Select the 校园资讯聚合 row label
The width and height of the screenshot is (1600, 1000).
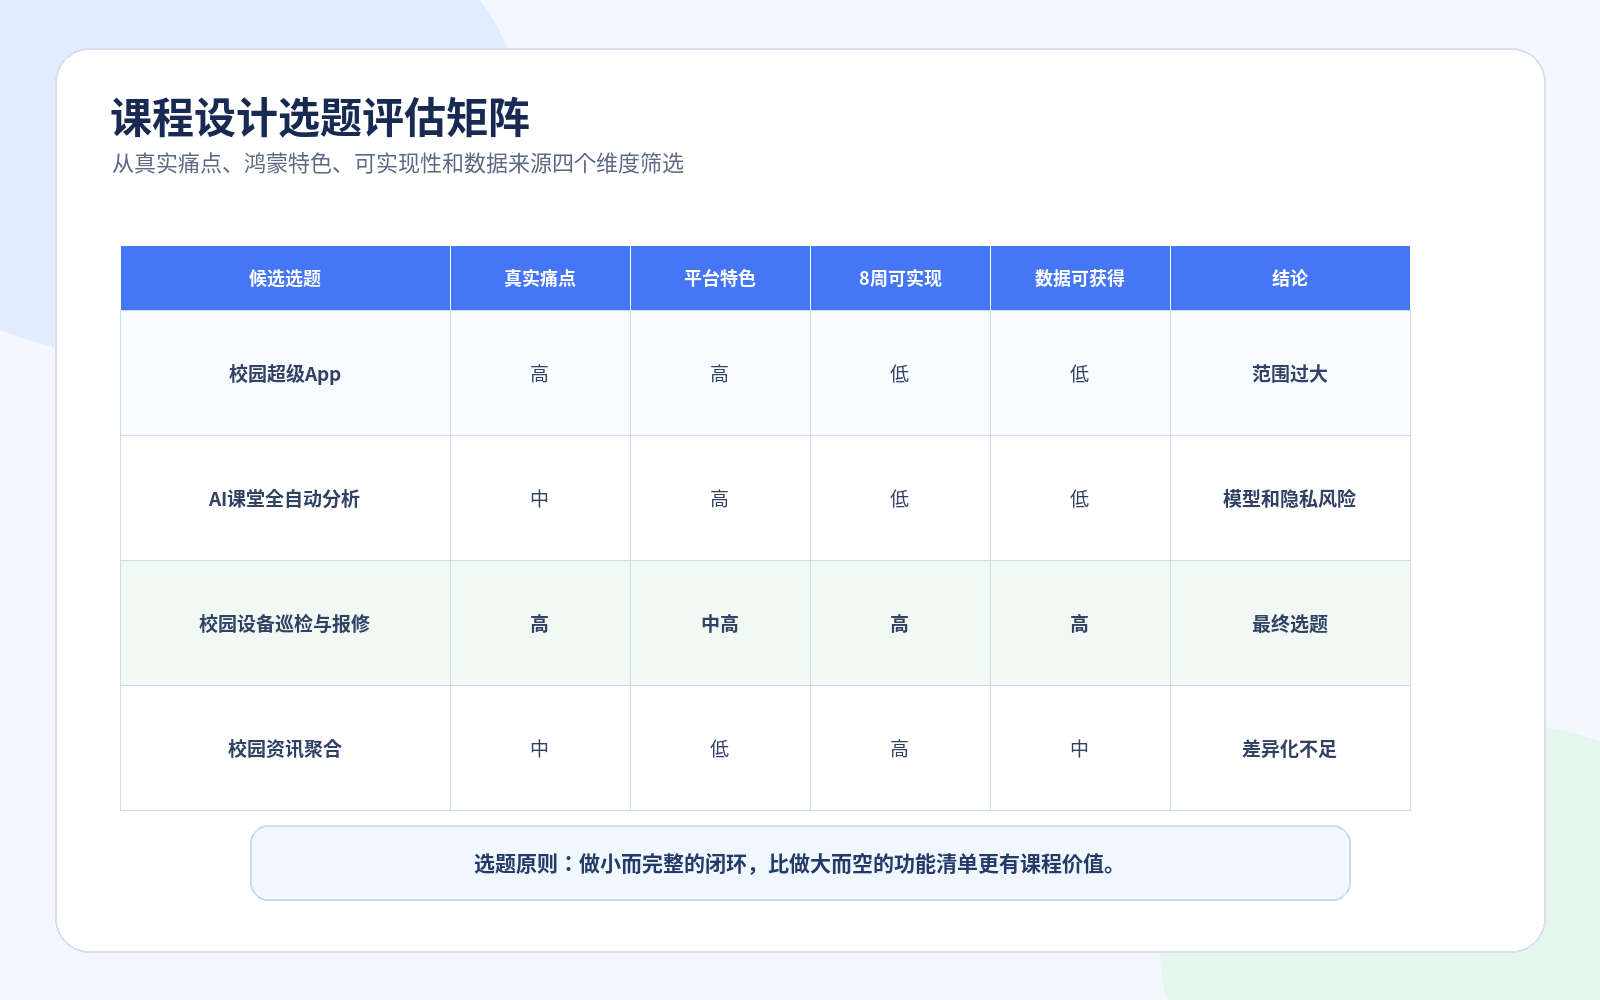[x=285, y=749]
